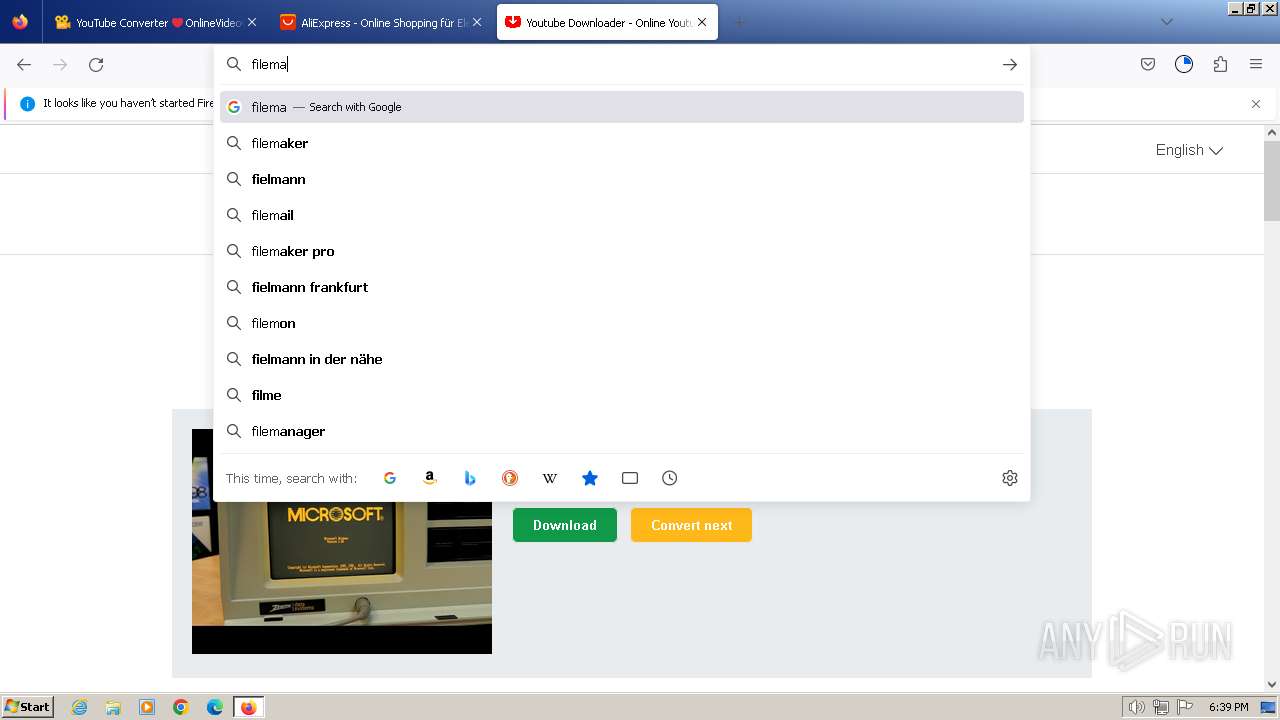Click the green Download button
The height and width of the screenshot is (720, 1280).
coord(565,525)
